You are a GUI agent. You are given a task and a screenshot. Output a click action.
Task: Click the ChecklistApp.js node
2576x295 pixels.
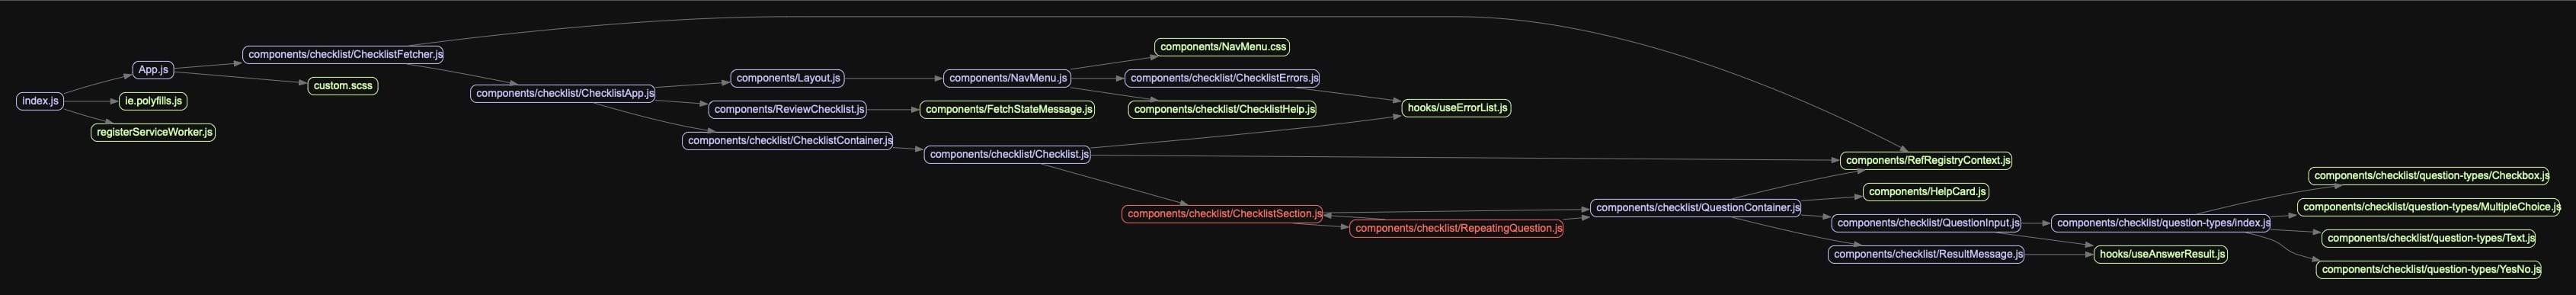[564, 94]
